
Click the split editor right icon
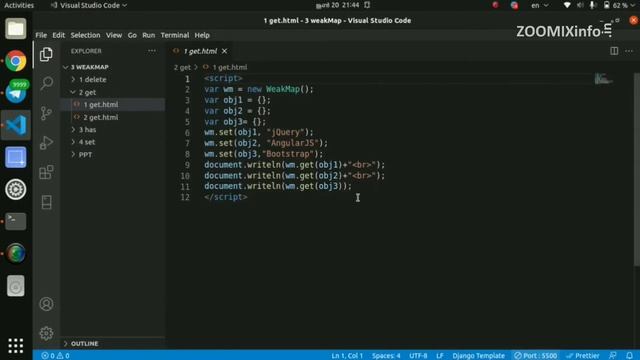[x=614, y=51]
